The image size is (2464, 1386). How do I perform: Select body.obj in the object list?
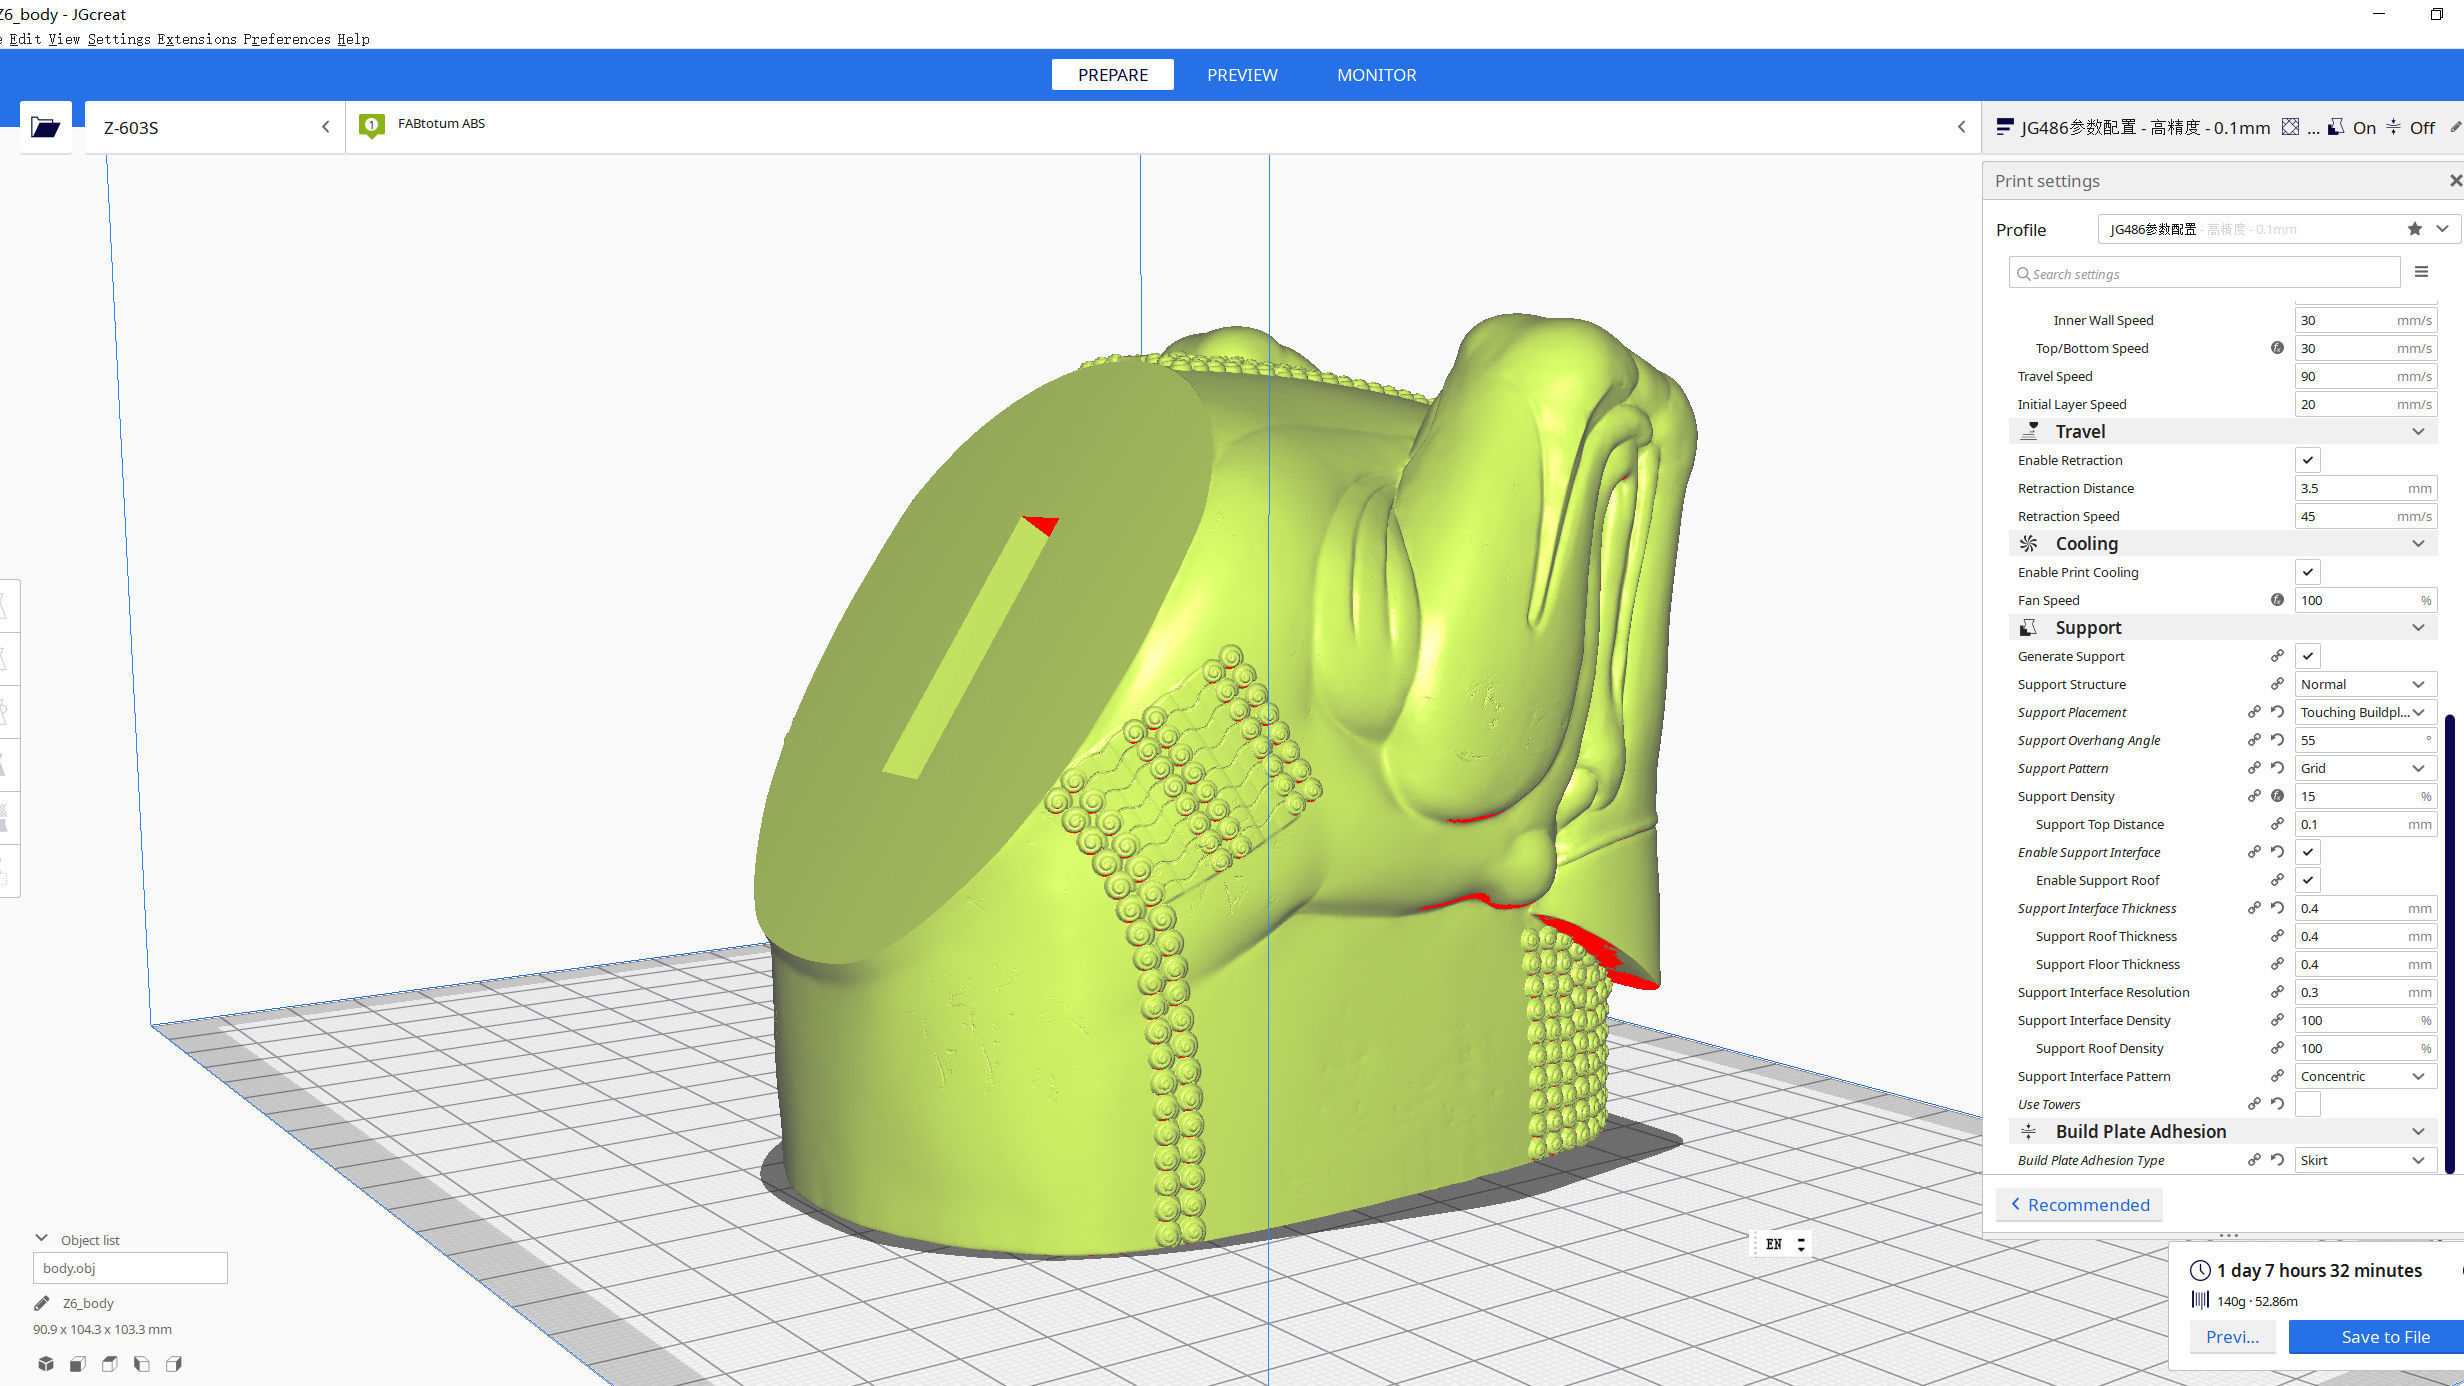130,1268
